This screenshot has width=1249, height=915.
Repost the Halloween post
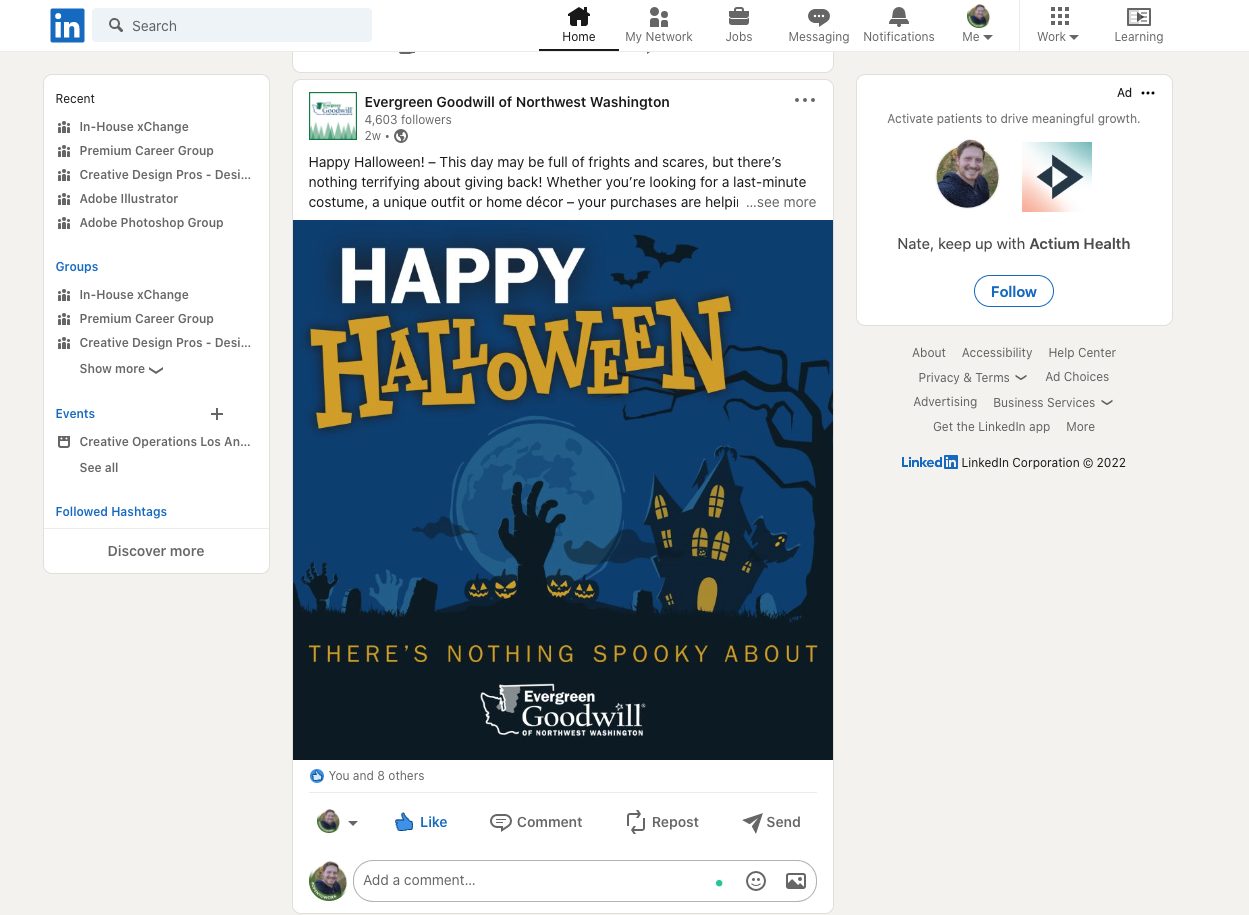pos(663,822)
